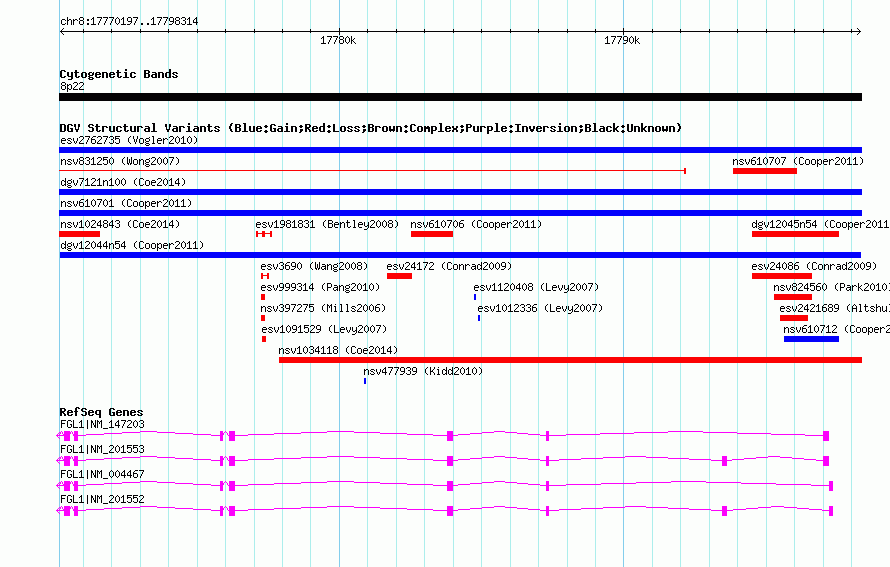Open nsv610706 (Cooper2011) variant label
This screenshot has width=890, height=567.
476,224
